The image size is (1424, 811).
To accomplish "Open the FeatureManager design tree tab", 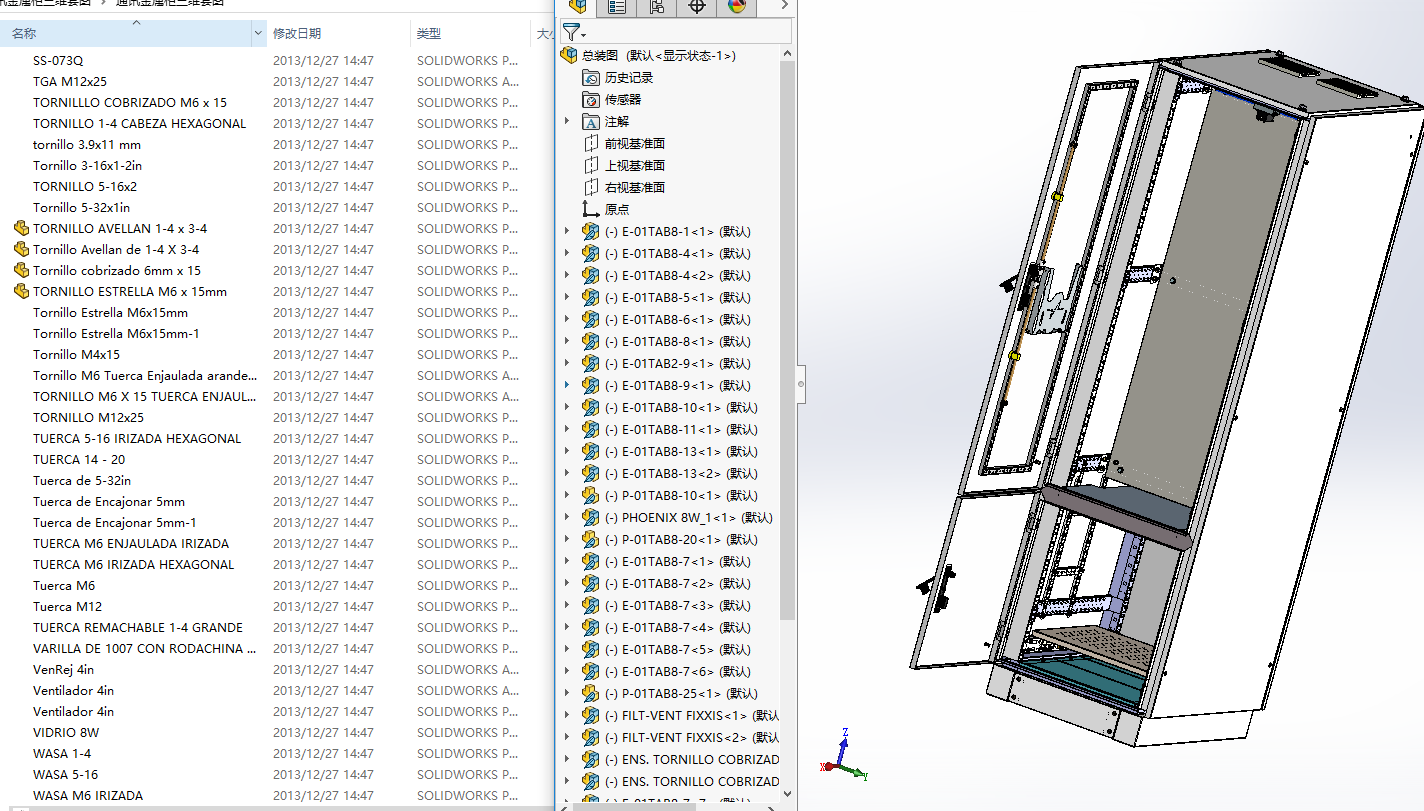I will [x=577, y=7].
